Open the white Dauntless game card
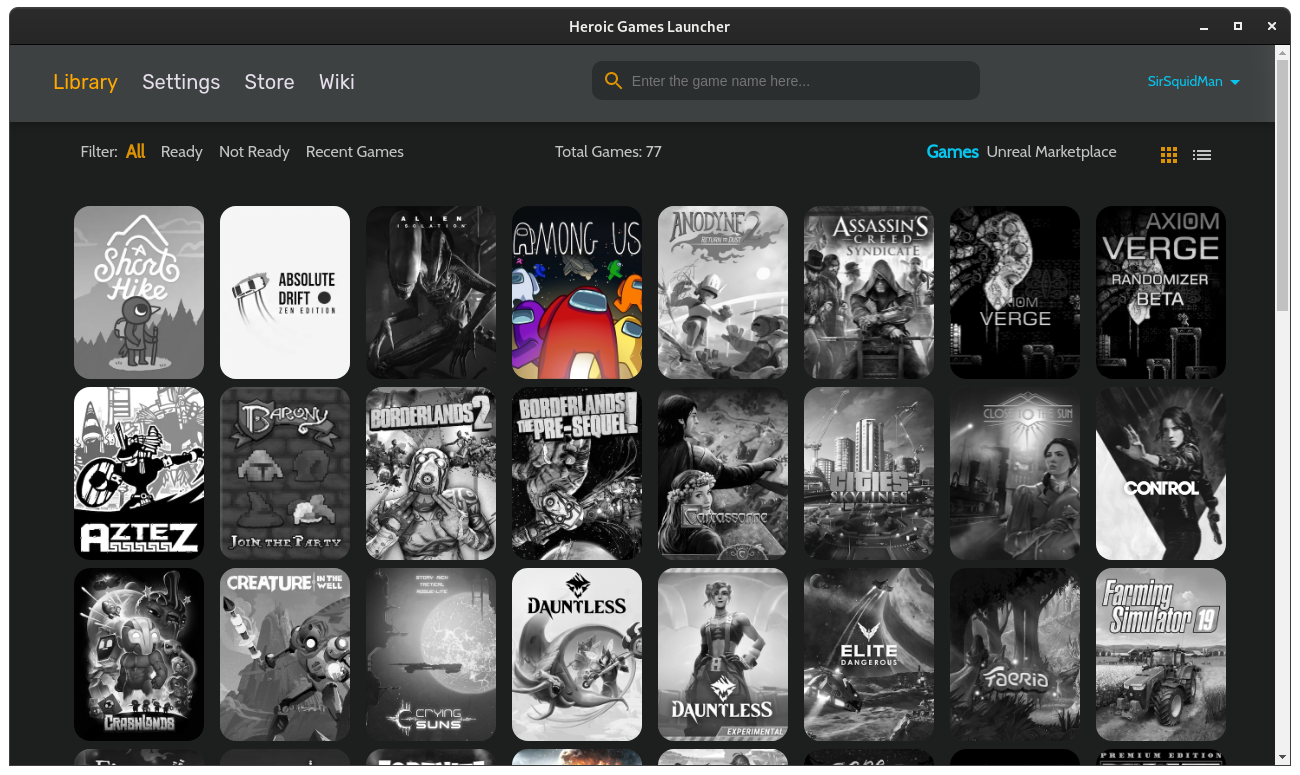The width and height of the screenshot is (1300, 775). 577,654
